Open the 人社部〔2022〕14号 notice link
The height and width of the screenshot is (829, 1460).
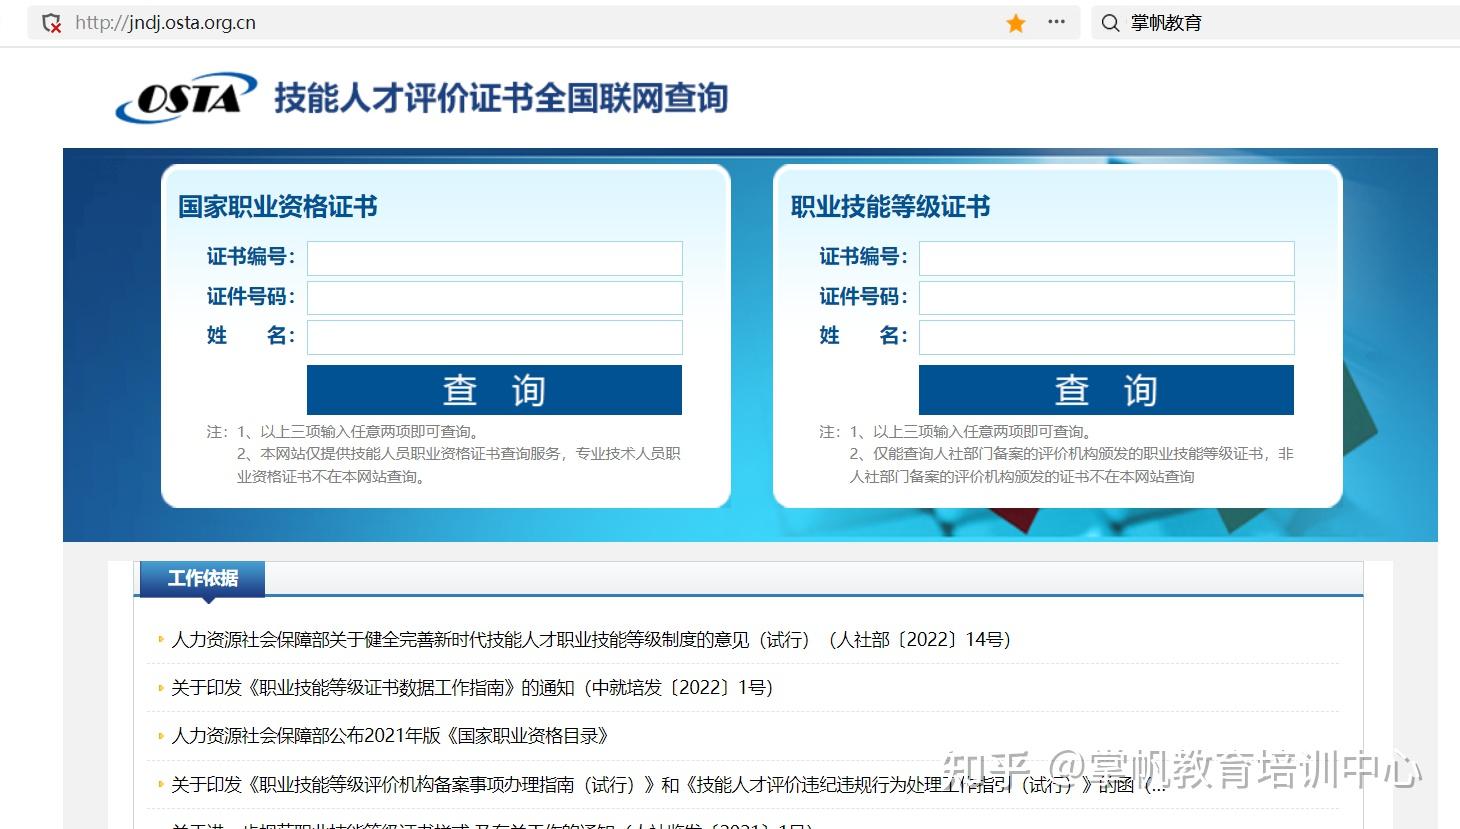coord(590,640)
